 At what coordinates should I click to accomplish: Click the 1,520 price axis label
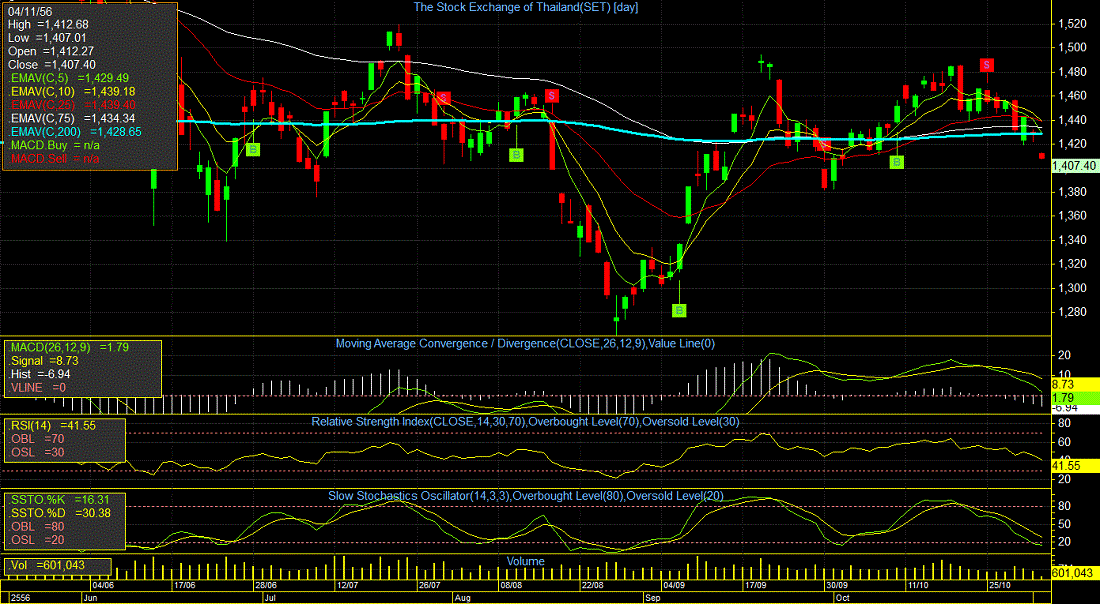[1071, 24]
